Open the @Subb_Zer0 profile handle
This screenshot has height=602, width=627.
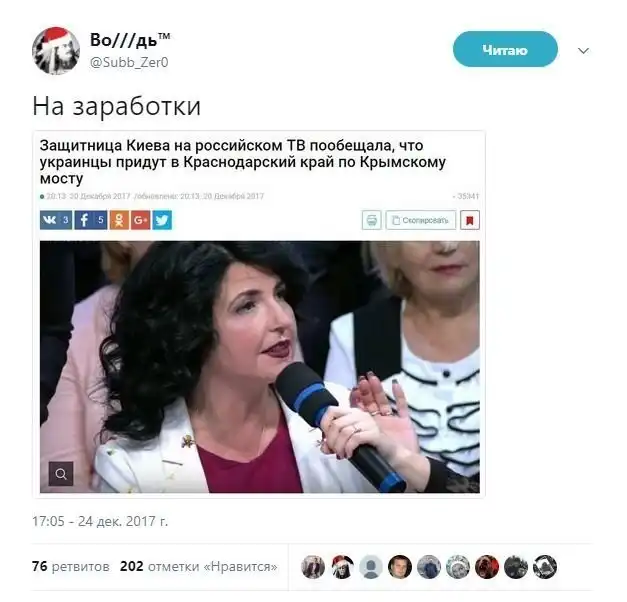(129, 62)
